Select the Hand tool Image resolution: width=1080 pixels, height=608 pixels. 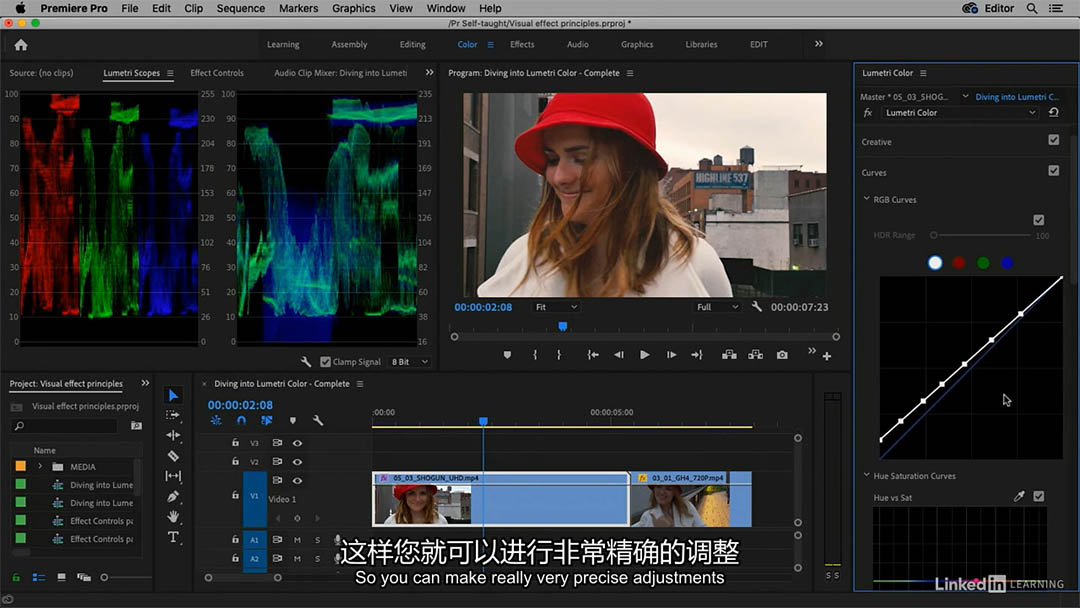173,516
